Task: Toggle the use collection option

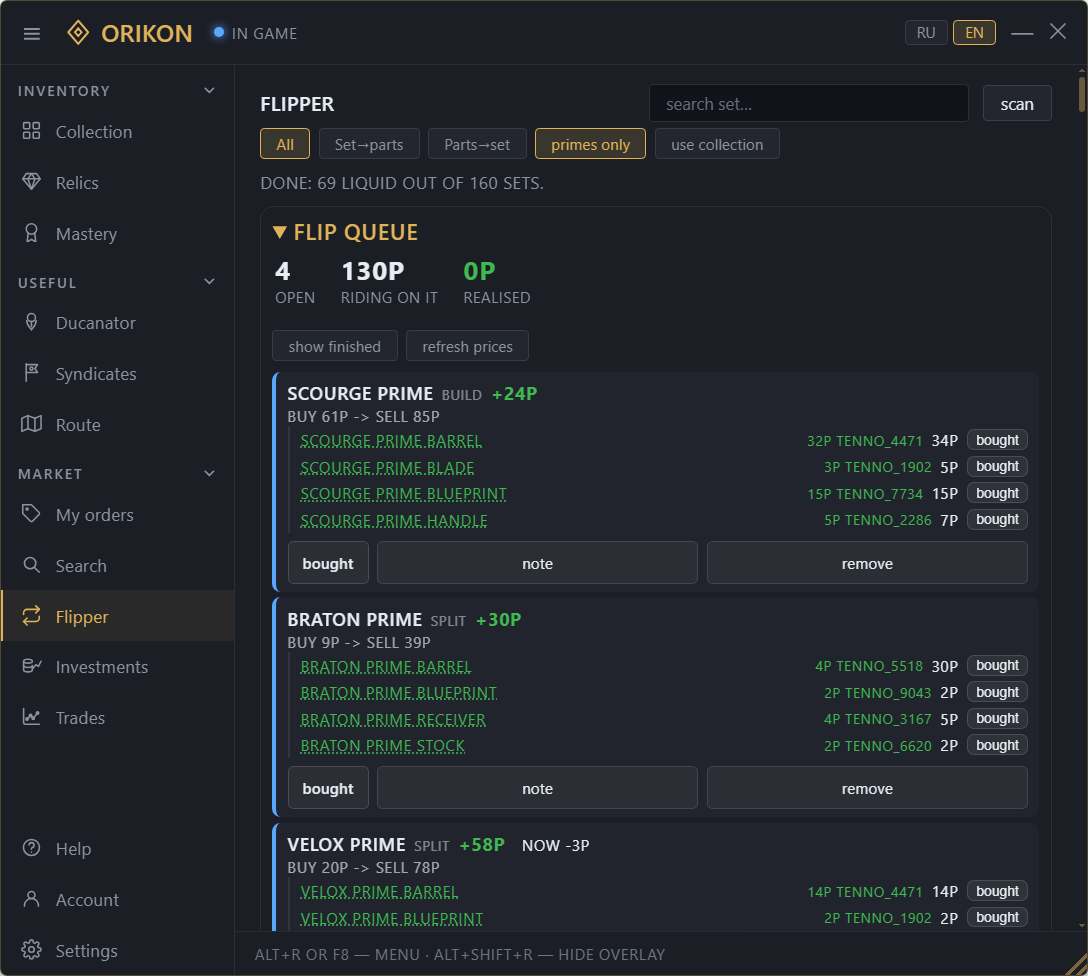Action: (717, 144)
